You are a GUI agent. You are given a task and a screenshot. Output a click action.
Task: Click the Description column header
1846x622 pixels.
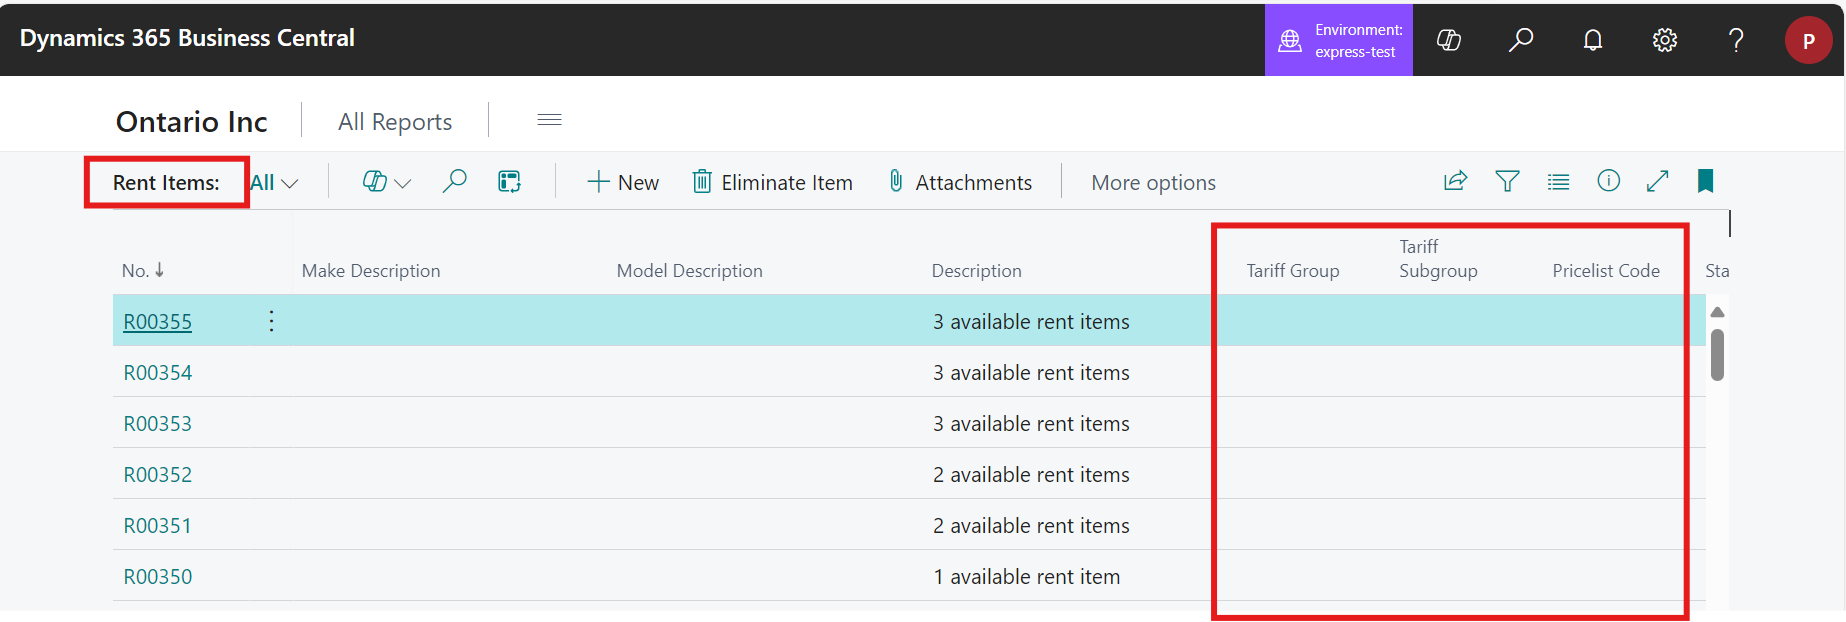point(976,271)
